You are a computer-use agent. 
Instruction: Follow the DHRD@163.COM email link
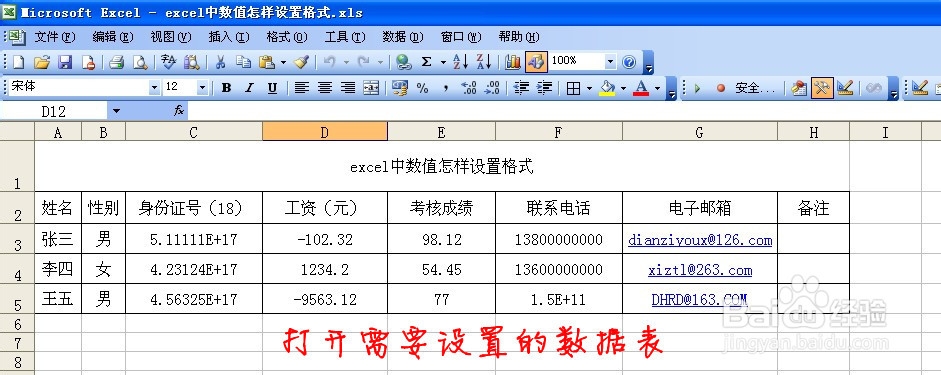click(700, 299)
